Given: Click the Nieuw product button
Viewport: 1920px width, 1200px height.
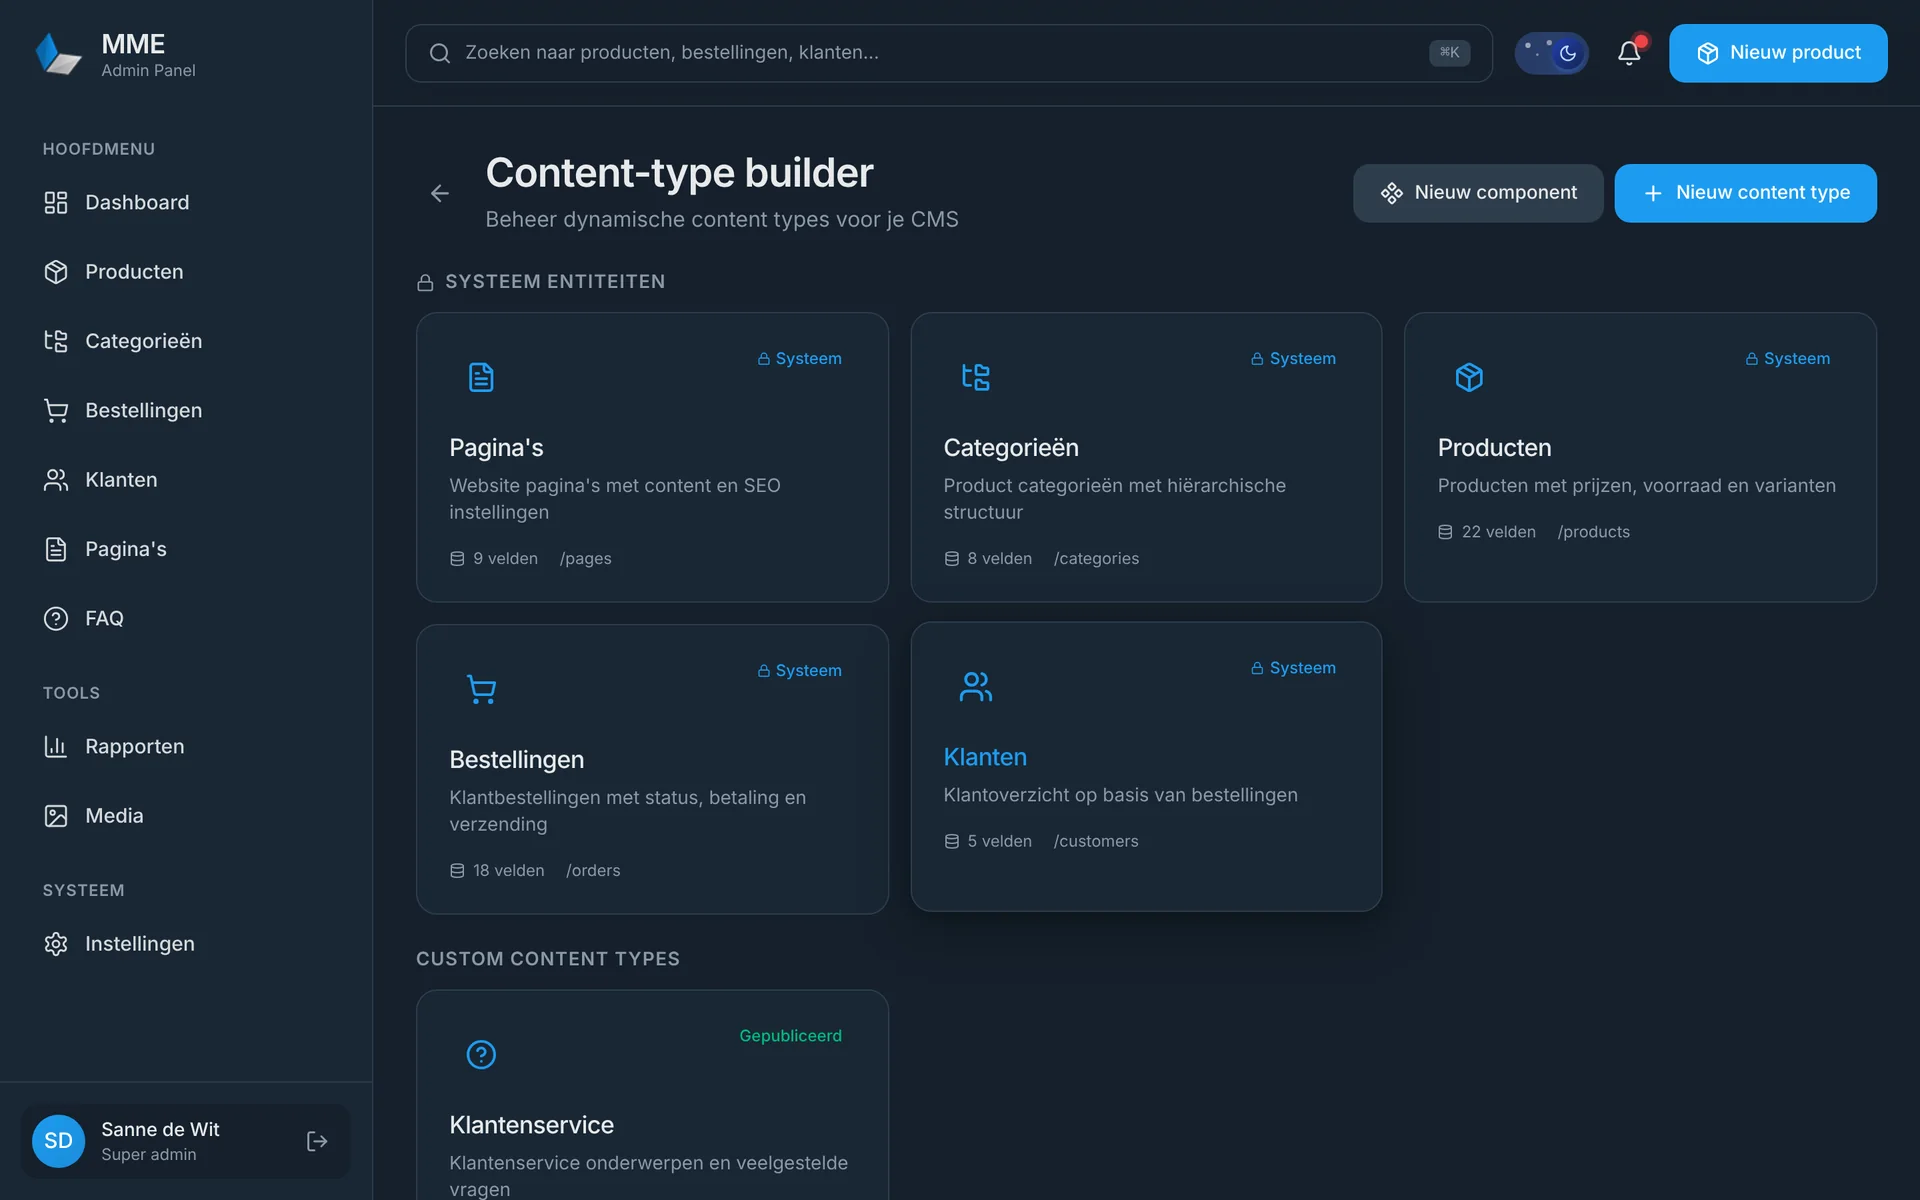Looking at the screenshot, I should [x=1778, y=53].
